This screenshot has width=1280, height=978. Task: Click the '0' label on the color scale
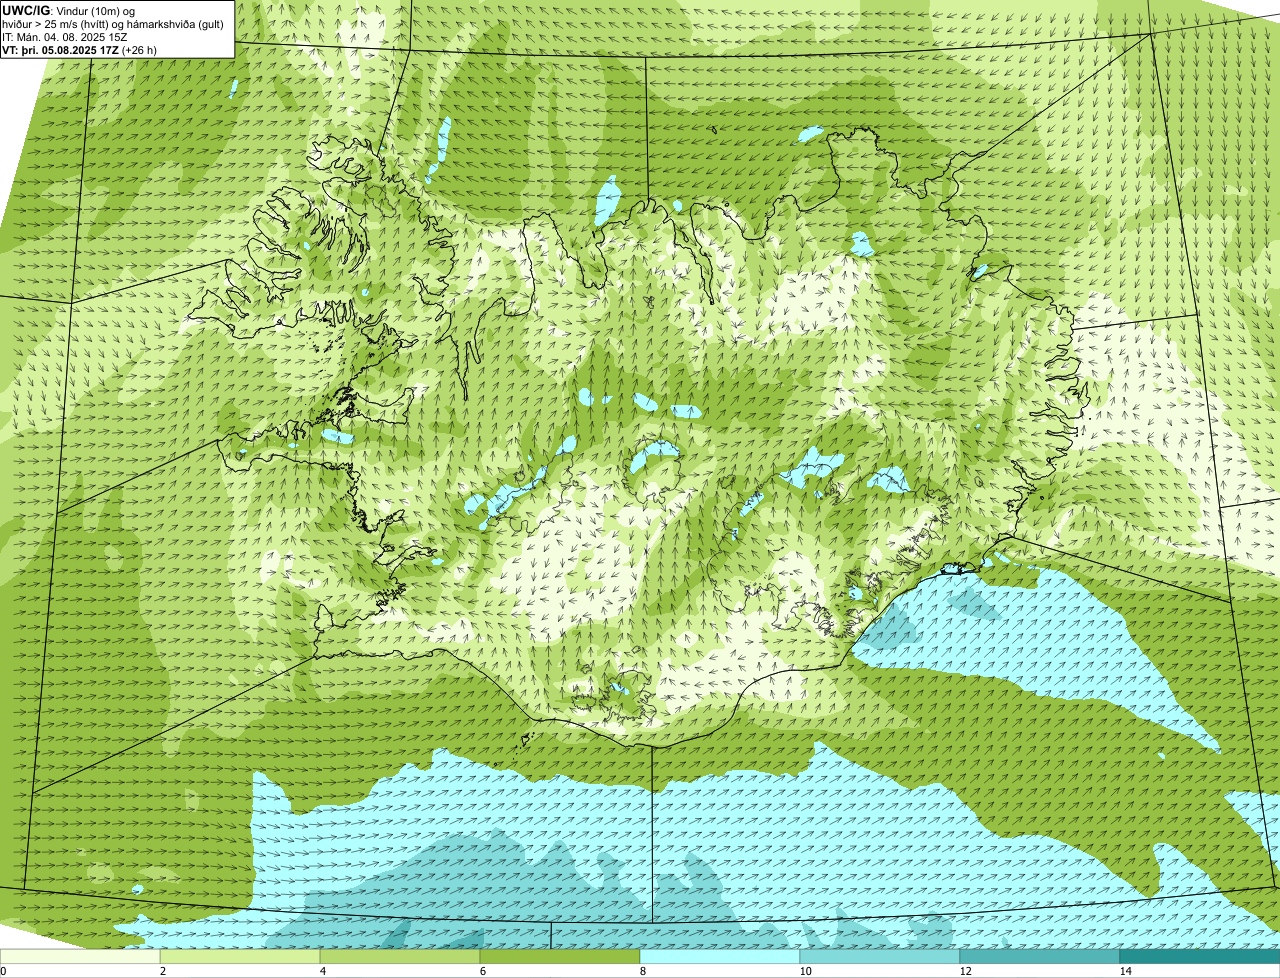[3, 971]
